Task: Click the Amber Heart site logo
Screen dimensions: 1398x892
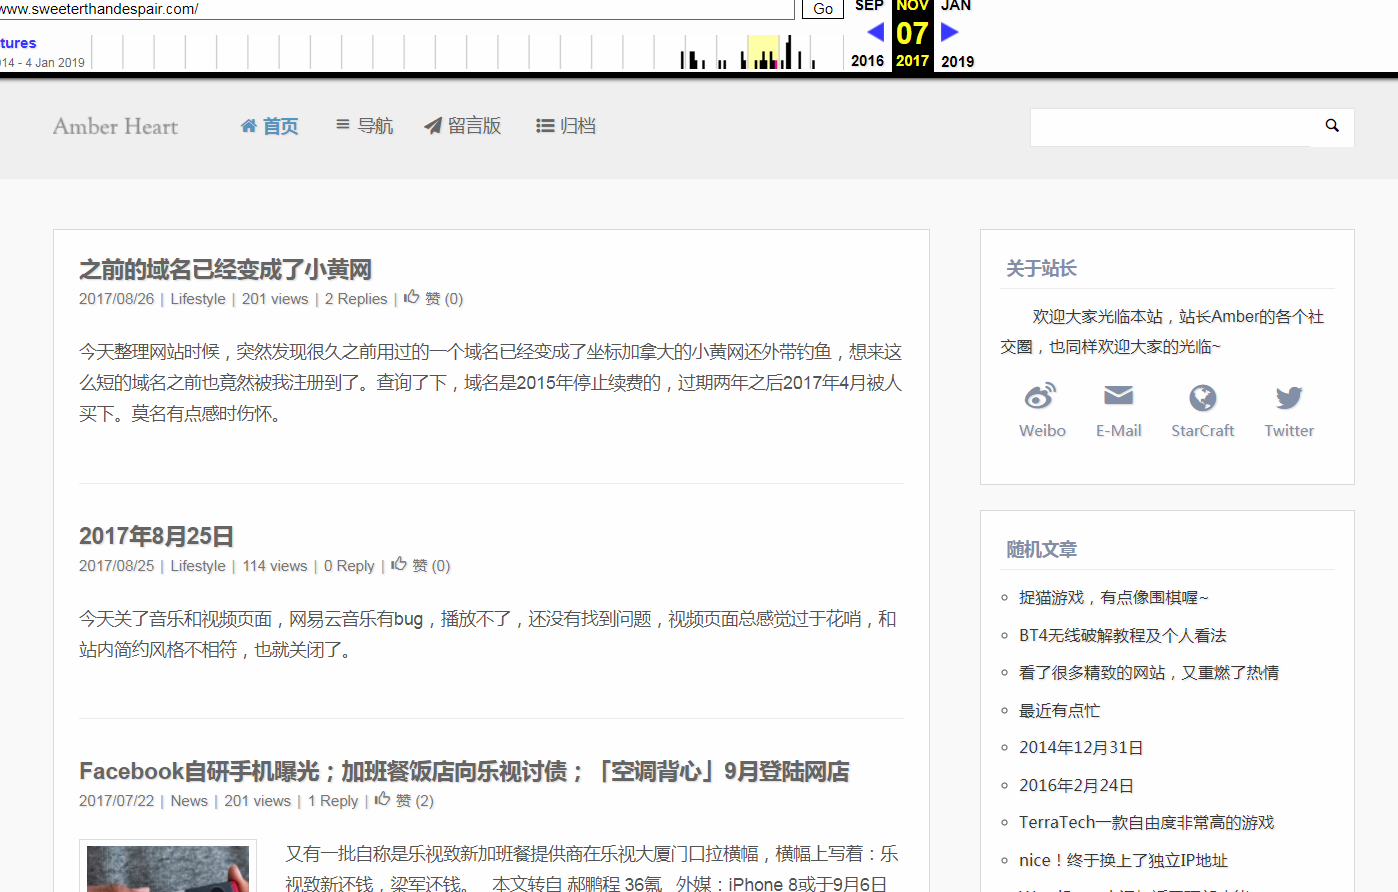Action: pyautogui.click(x=115, y=126)
